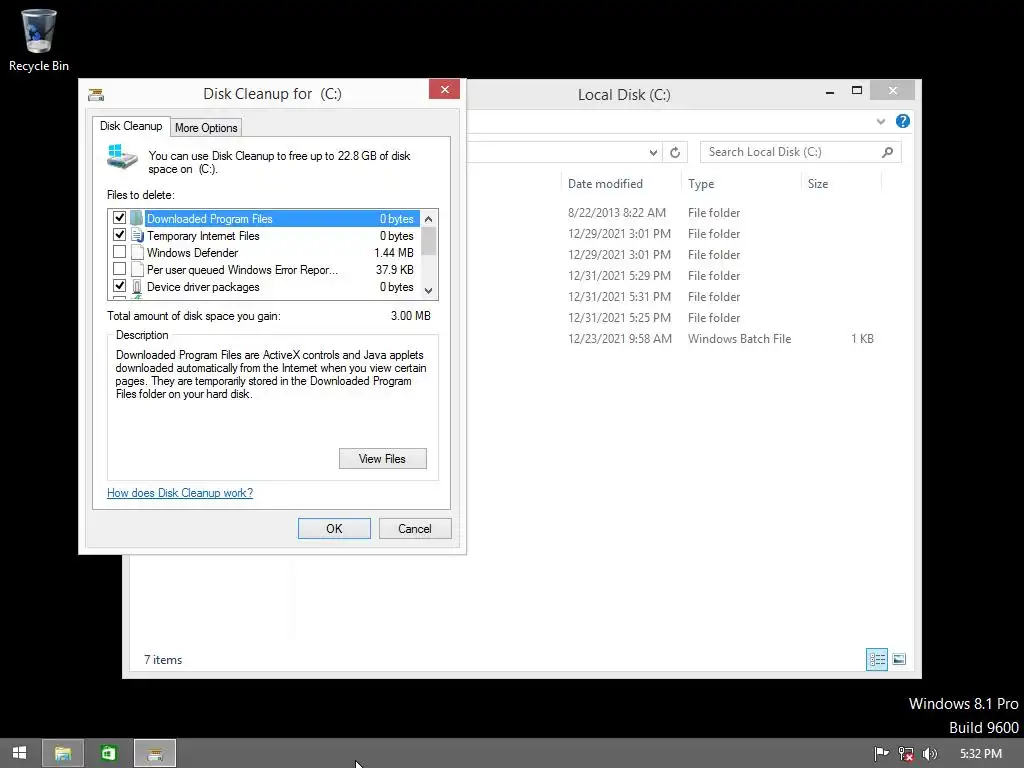Open the address bar history dropdown
Viewport: 1024px width, 768px height.
(x=653, y=153)
